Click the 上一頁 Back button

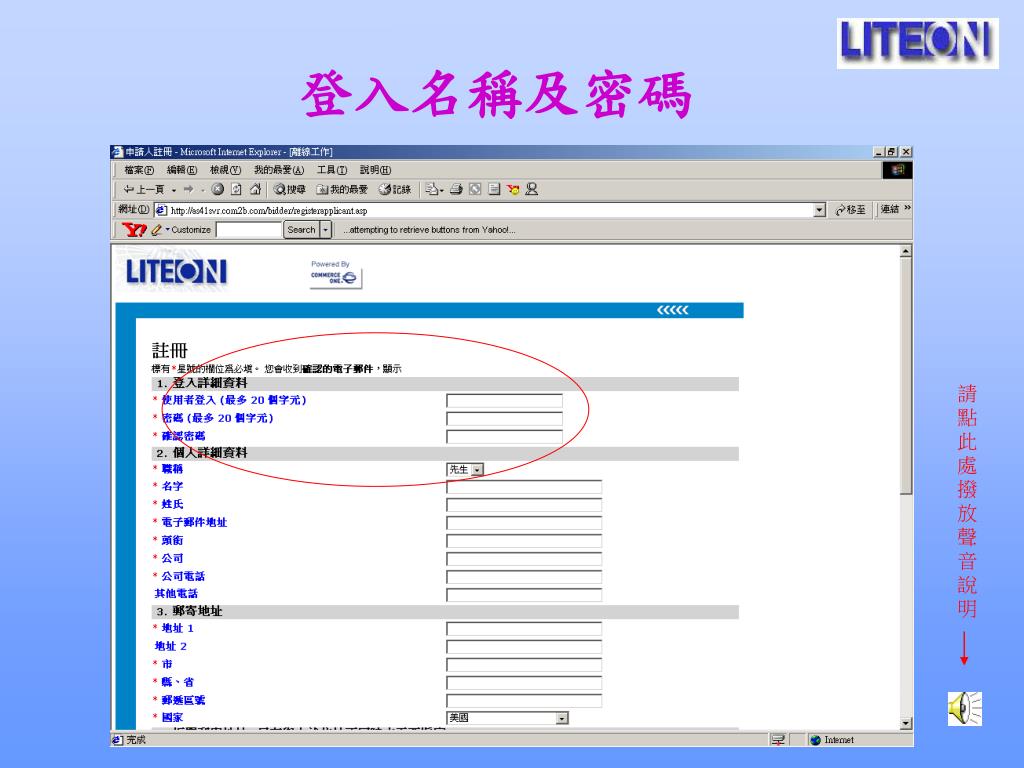click(144, 189)
